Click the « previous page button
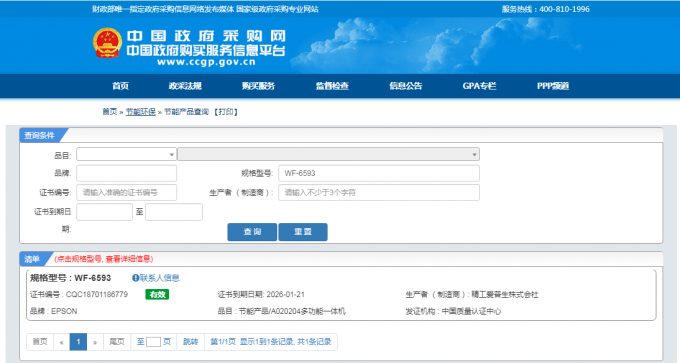Image resolution: width=680 pixels, height=363 pixels. point(62,342)
